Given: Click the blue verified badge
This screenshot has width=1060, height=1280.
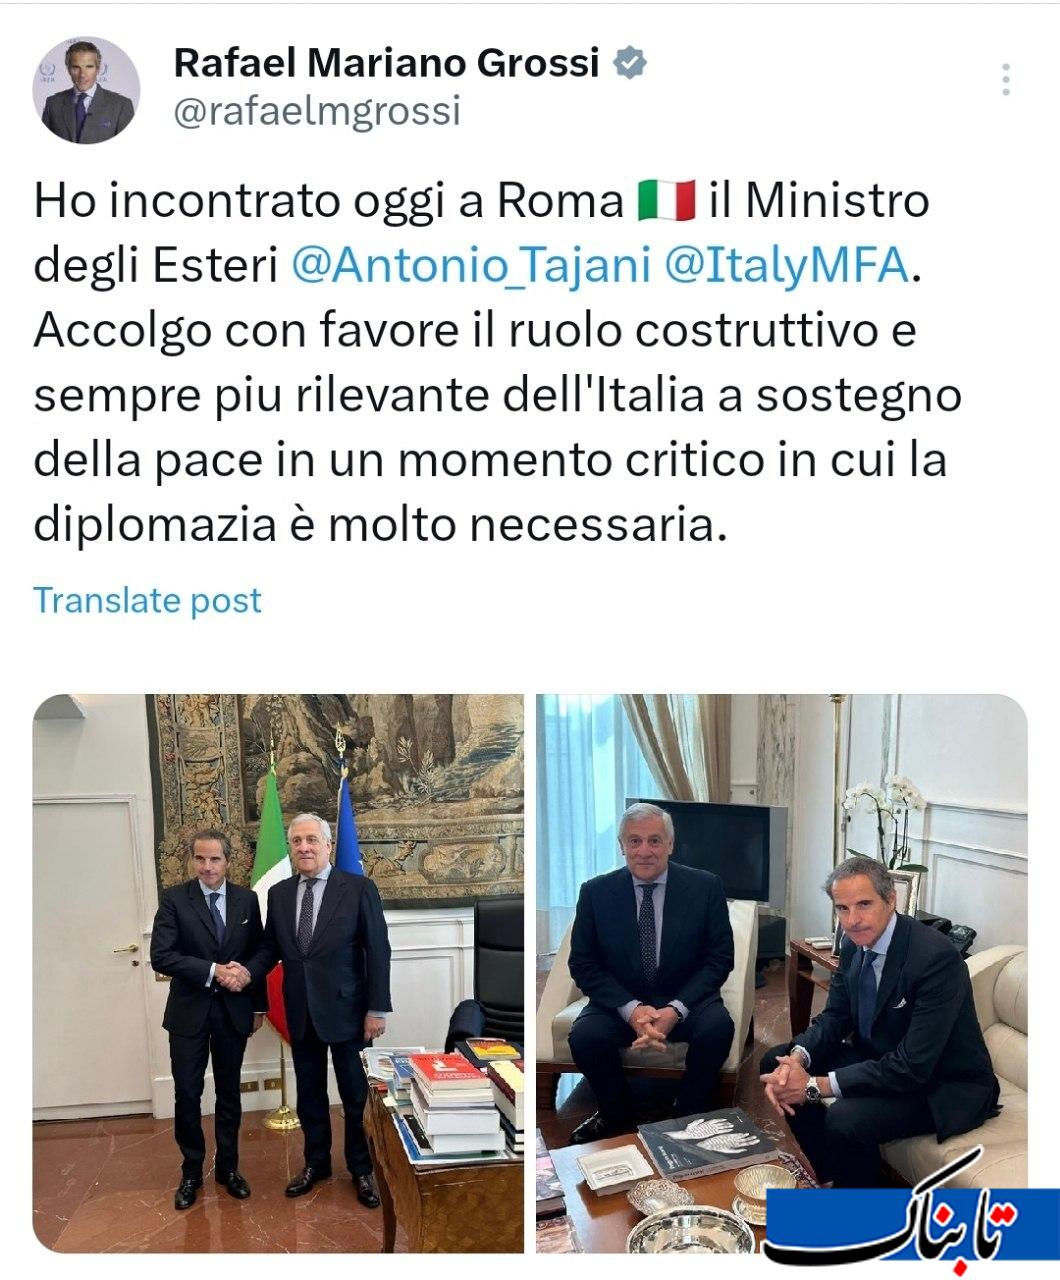Looking at the screenshot, I should 629,64.
